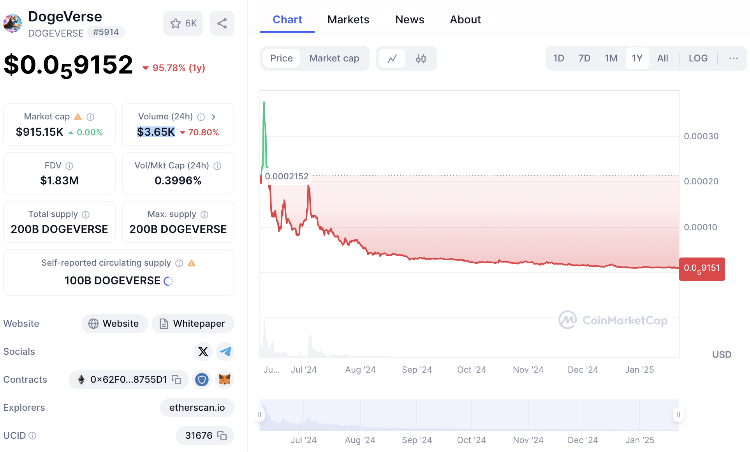
Task: Add token to MetaMask fox icon
Action: pos(224,380)
